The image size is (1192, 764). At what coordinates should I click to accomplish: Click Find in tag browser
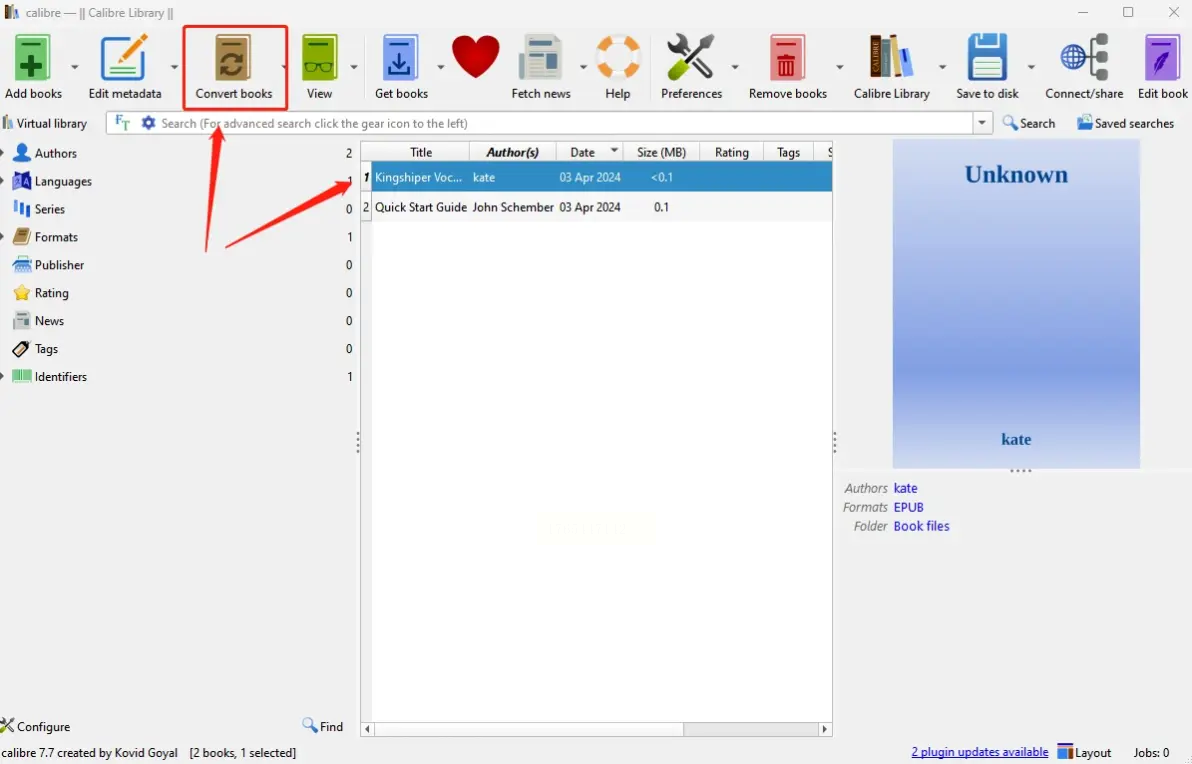(322, 726)
